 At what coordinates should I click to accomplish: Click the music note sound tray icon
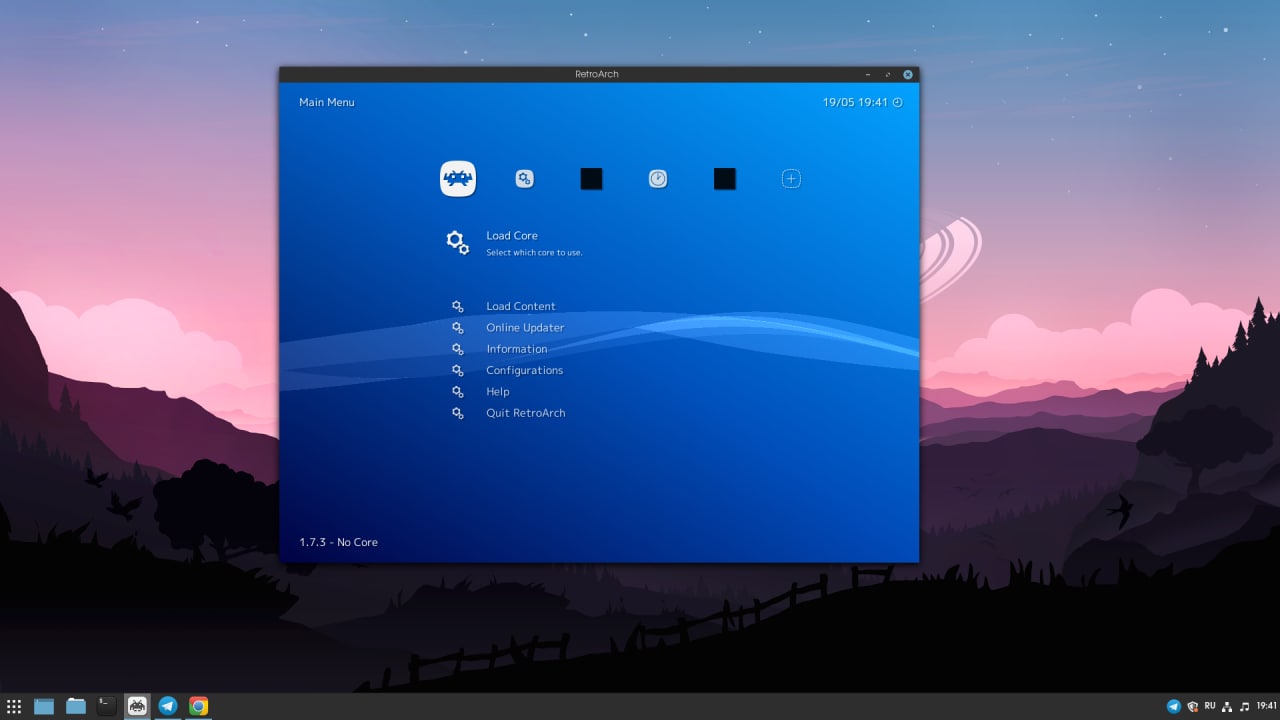(x=1244, y=706)
